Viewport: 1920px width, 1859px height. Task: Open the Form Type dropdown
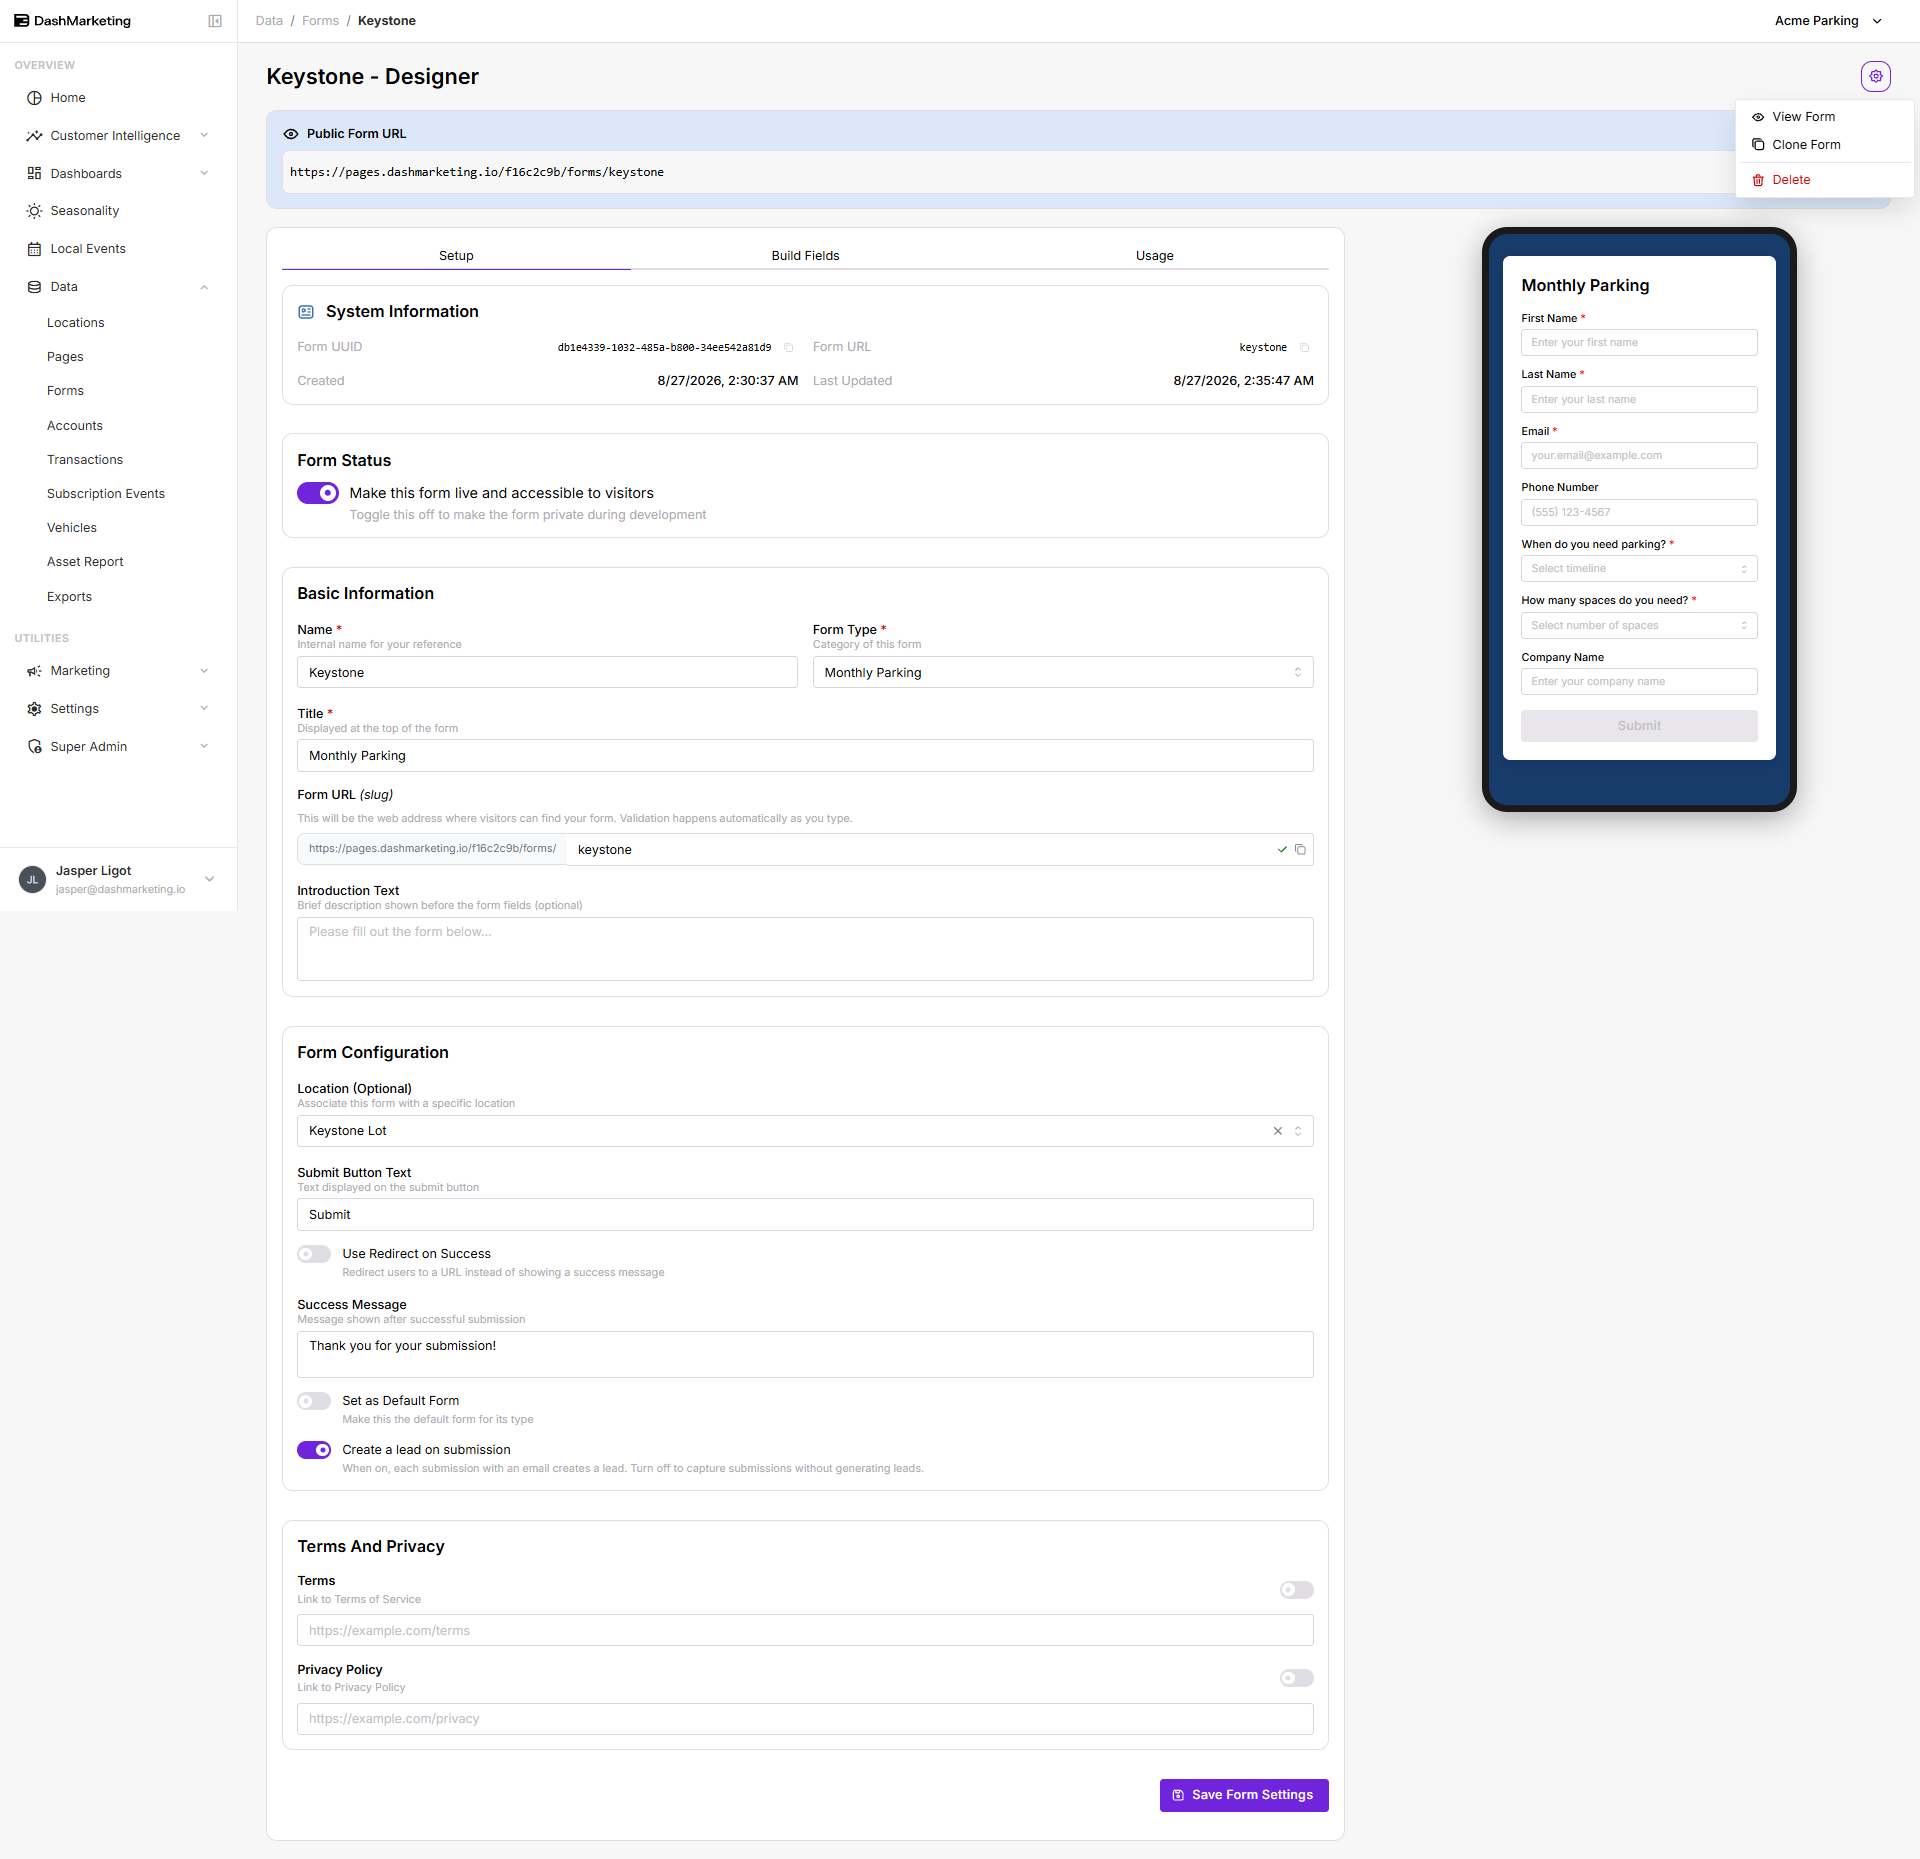point(1062,672)
